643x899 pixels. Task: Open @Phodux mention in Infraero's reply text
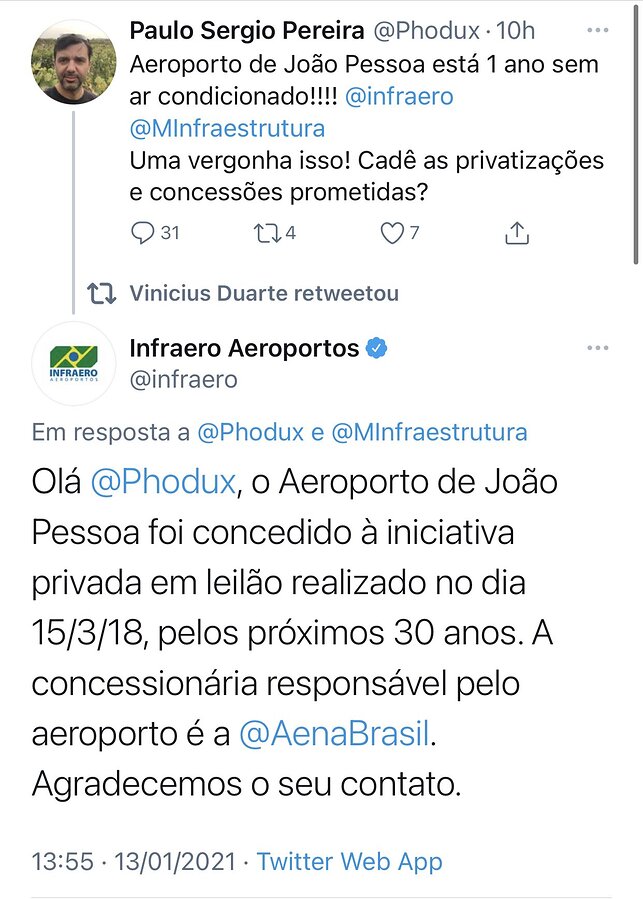point(162,482)
